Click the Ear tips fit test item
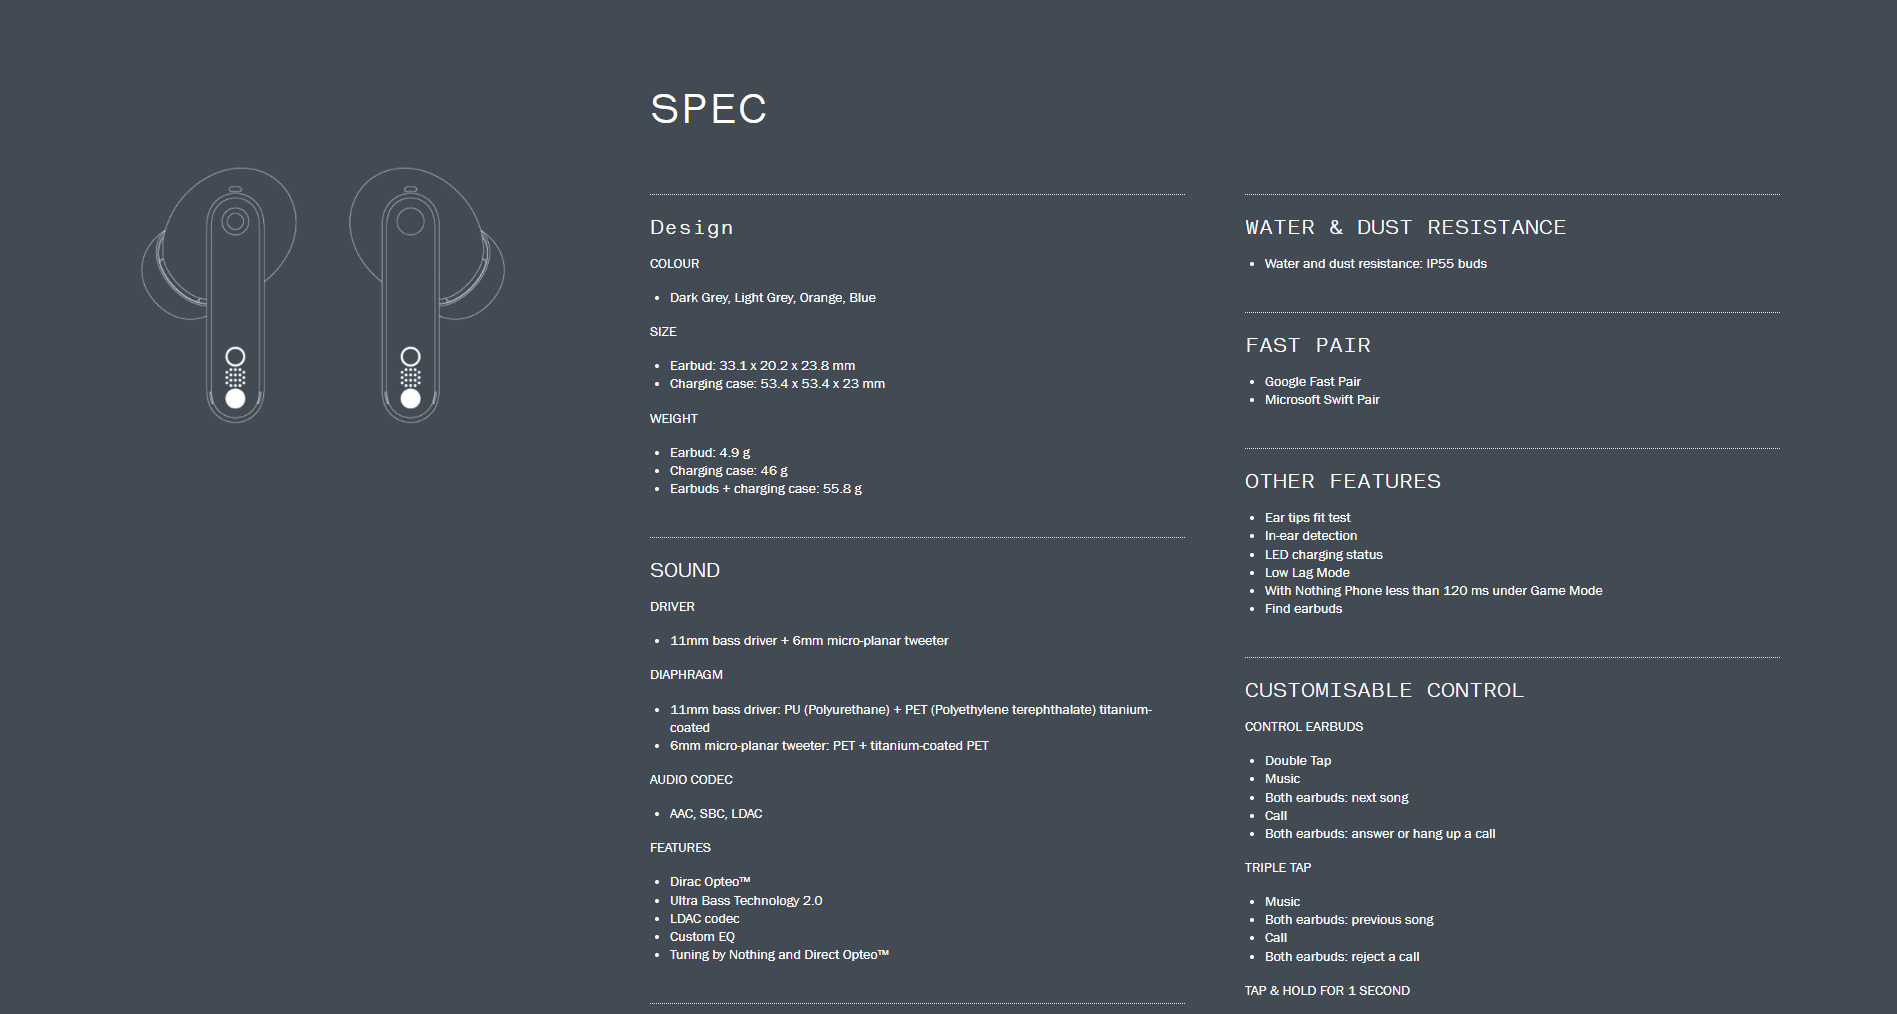This screenshot has height=1014, width=1897. tap(1307, 517)
